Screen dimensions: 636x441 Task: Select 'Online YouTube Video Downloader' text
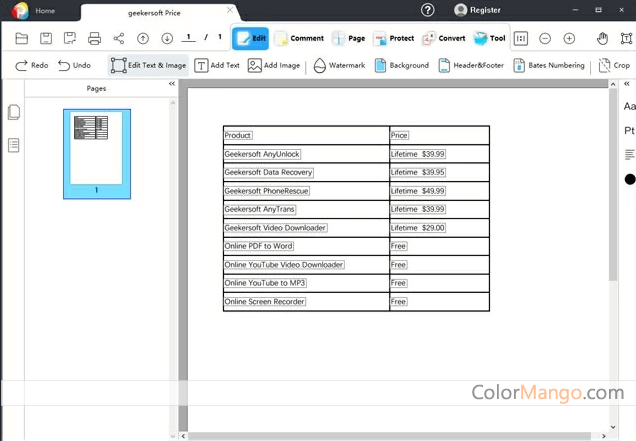(284, 265)
